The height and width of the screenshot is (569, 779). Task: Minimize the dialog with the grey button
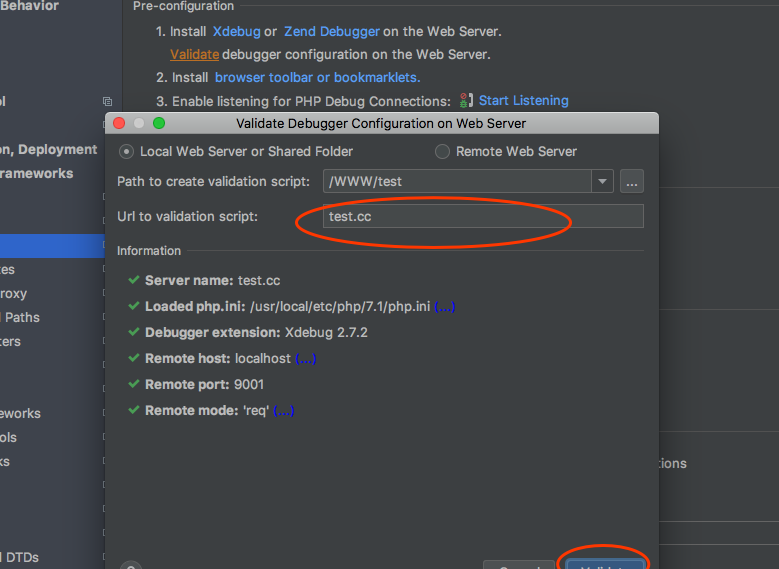point(139,123)
